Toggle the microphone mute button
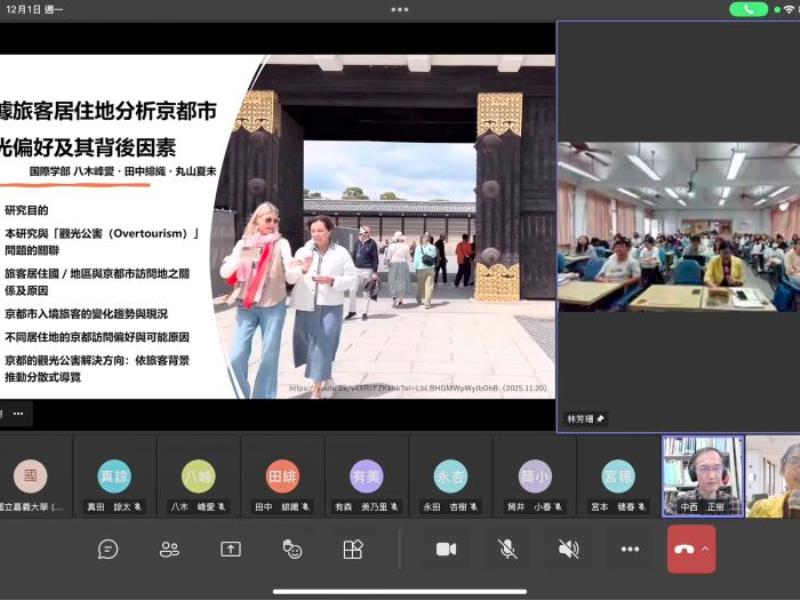This screenshot has width=800, height=600. click(508, 549)
